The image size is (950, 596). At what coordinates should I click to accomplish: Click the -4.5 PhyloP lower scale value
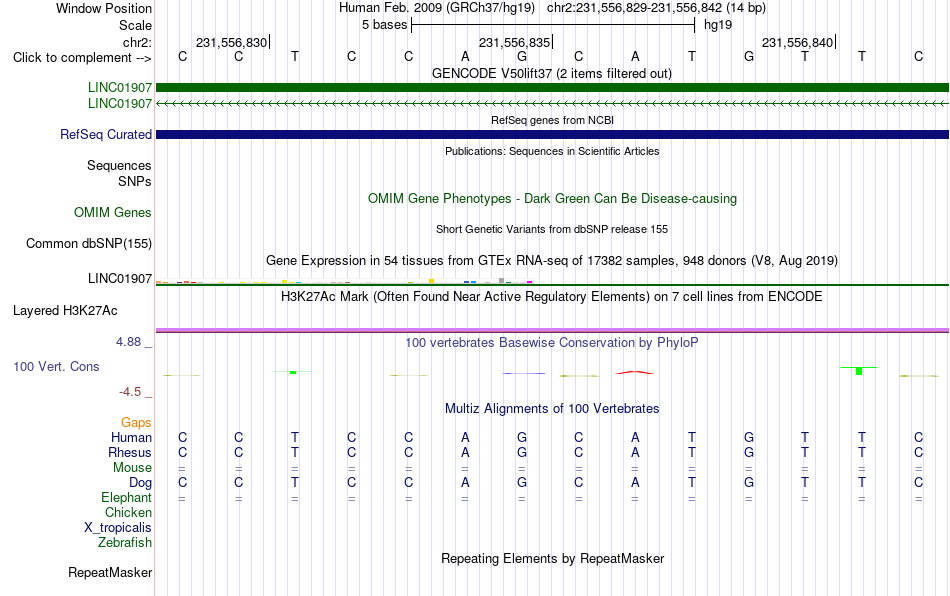pyautogui.click(x=130, y=392)
